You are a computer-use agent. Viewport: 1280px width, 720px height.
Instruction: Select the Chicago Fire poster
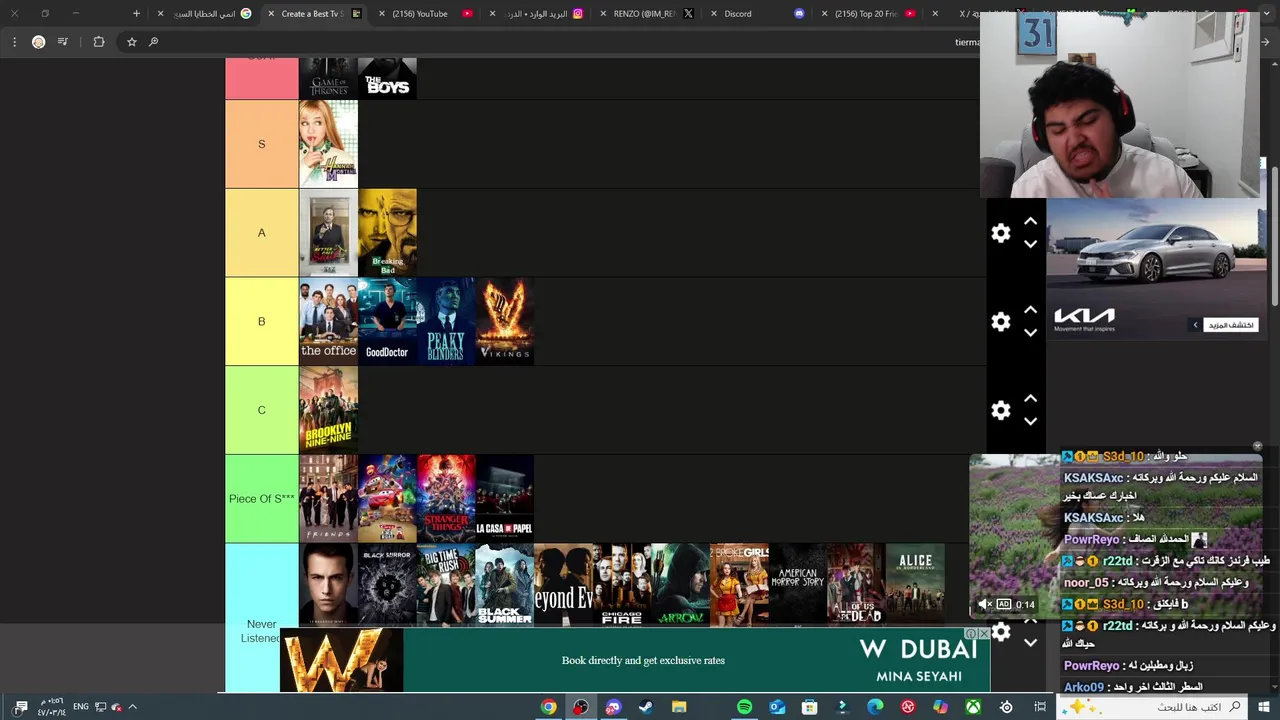(x=622, y=585)
